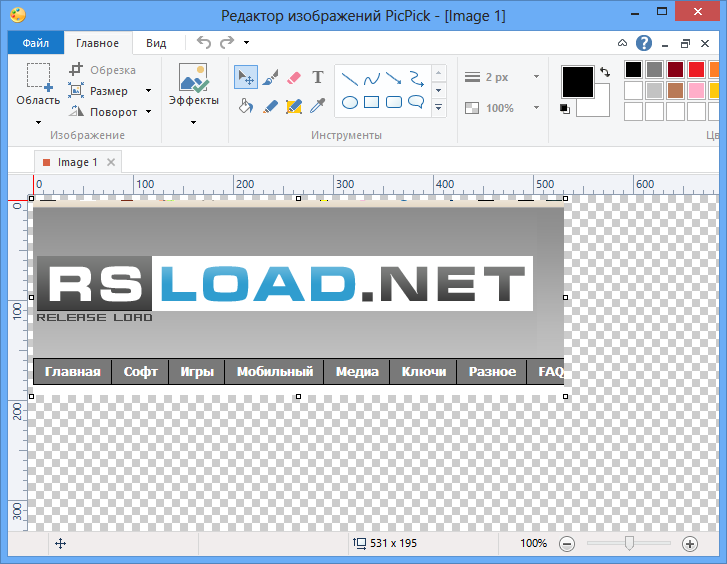Click the Эффекты button icon

coord(193,77)
